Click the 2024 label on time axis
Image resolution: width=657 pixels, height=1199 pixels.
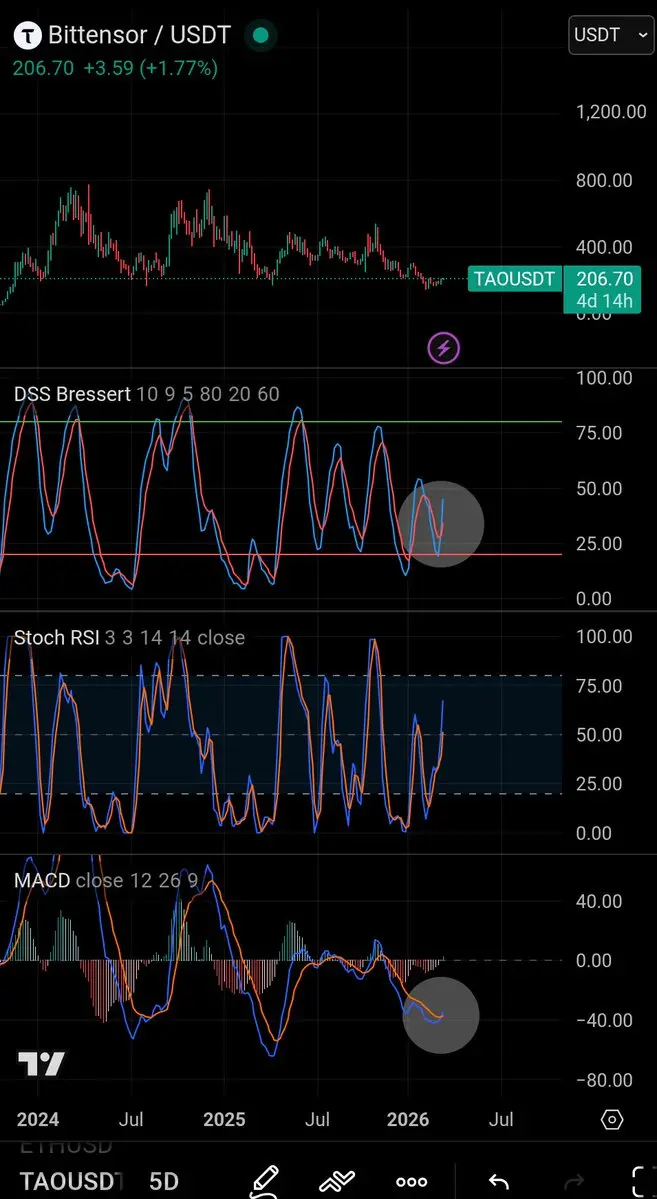tap(38, 1120)
